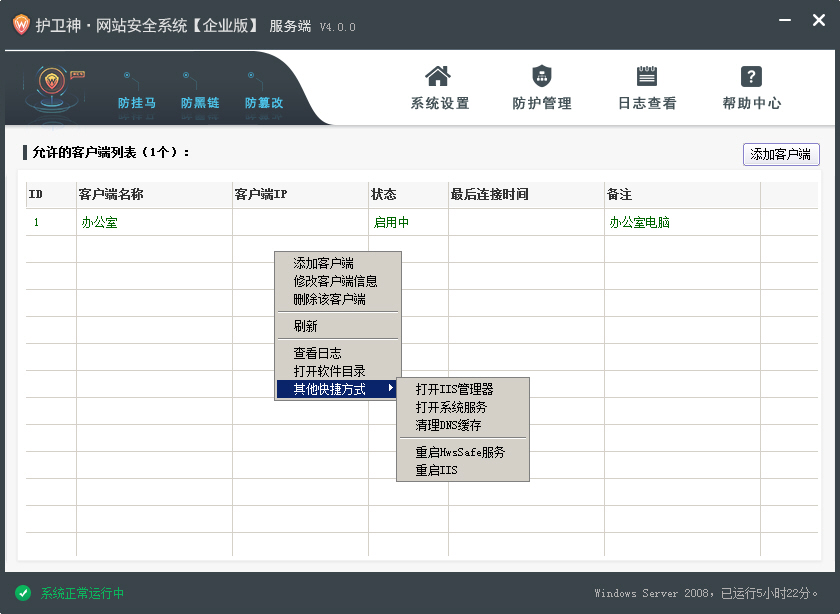Click the green status checkmark icon
The width and height of the screenshot is (840, 614).
click(x=23, y=593)
